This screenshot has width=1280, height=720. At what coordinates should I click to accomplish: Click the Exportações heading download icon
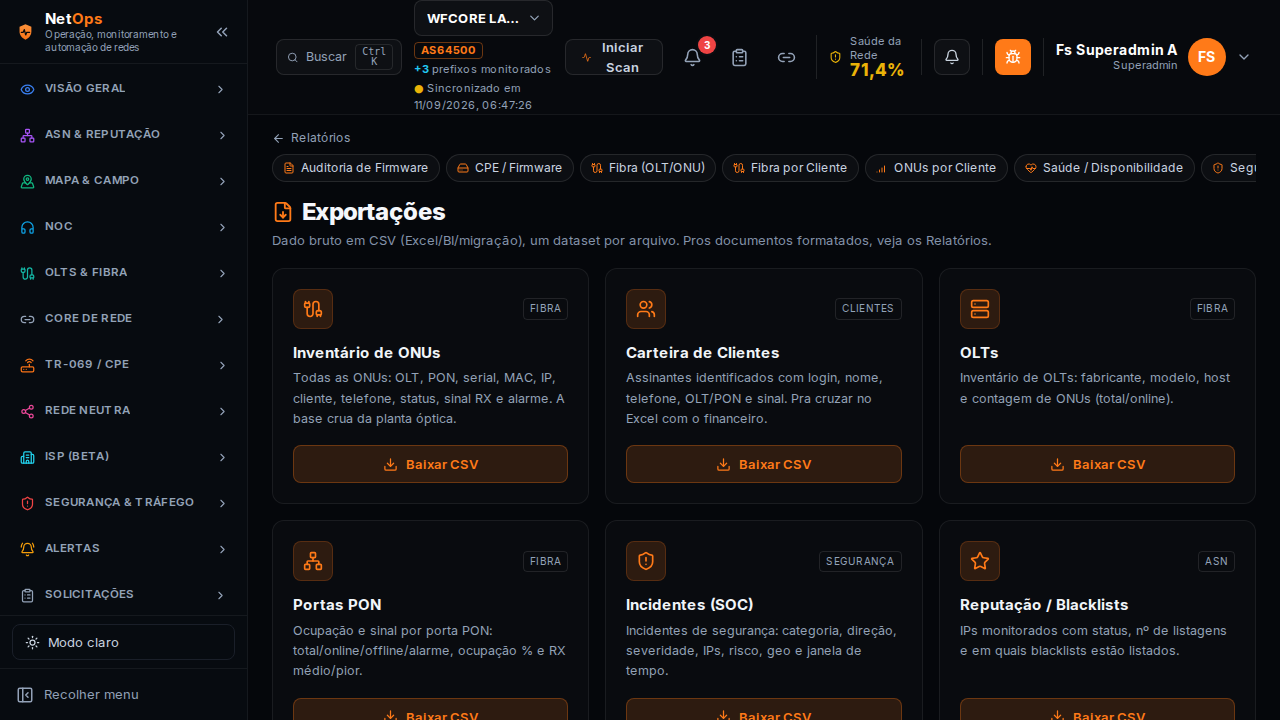pyautogui.click(x=283, y=212)
